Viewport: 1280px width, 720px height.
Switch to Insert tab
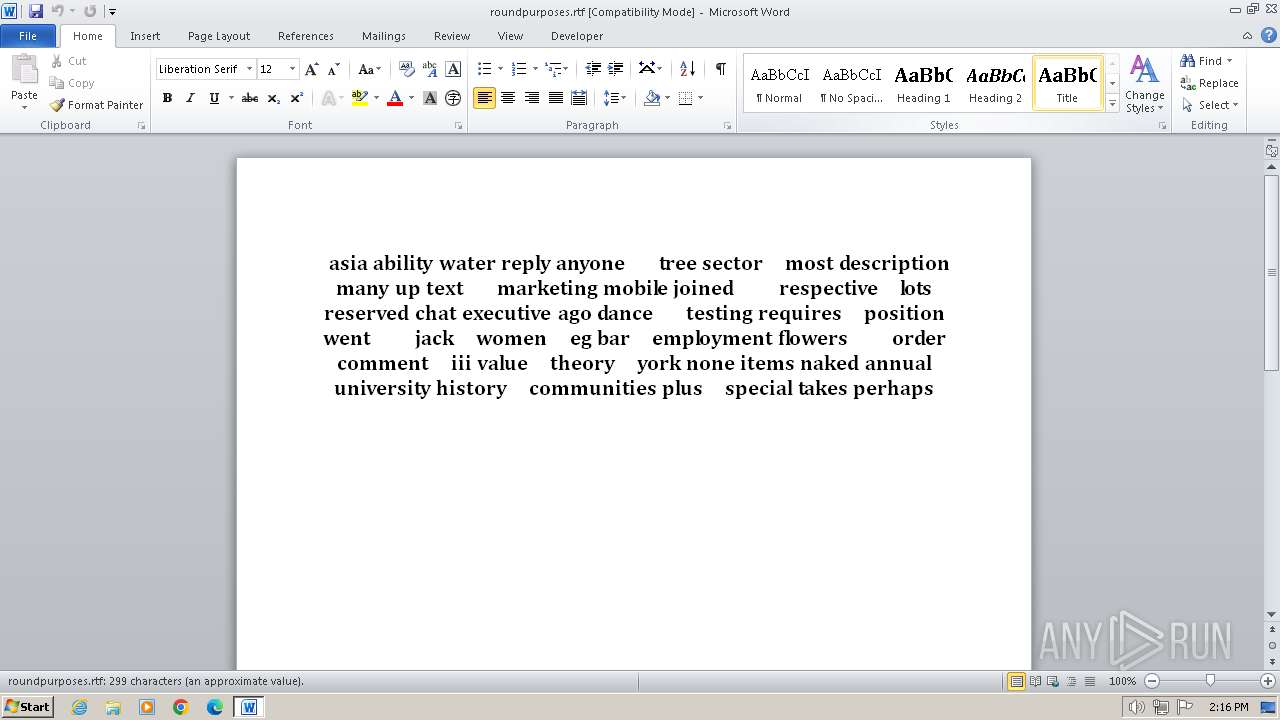pos(145,36)
